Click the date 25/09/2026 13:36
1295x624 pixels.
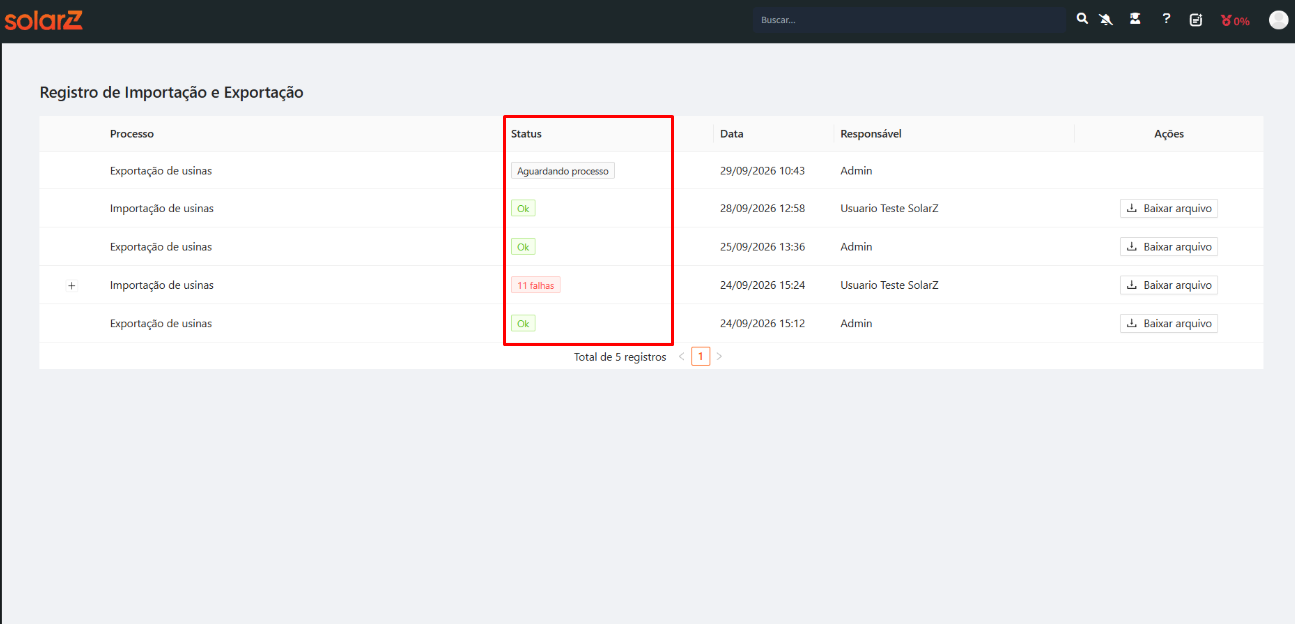(x=762, y=247)
